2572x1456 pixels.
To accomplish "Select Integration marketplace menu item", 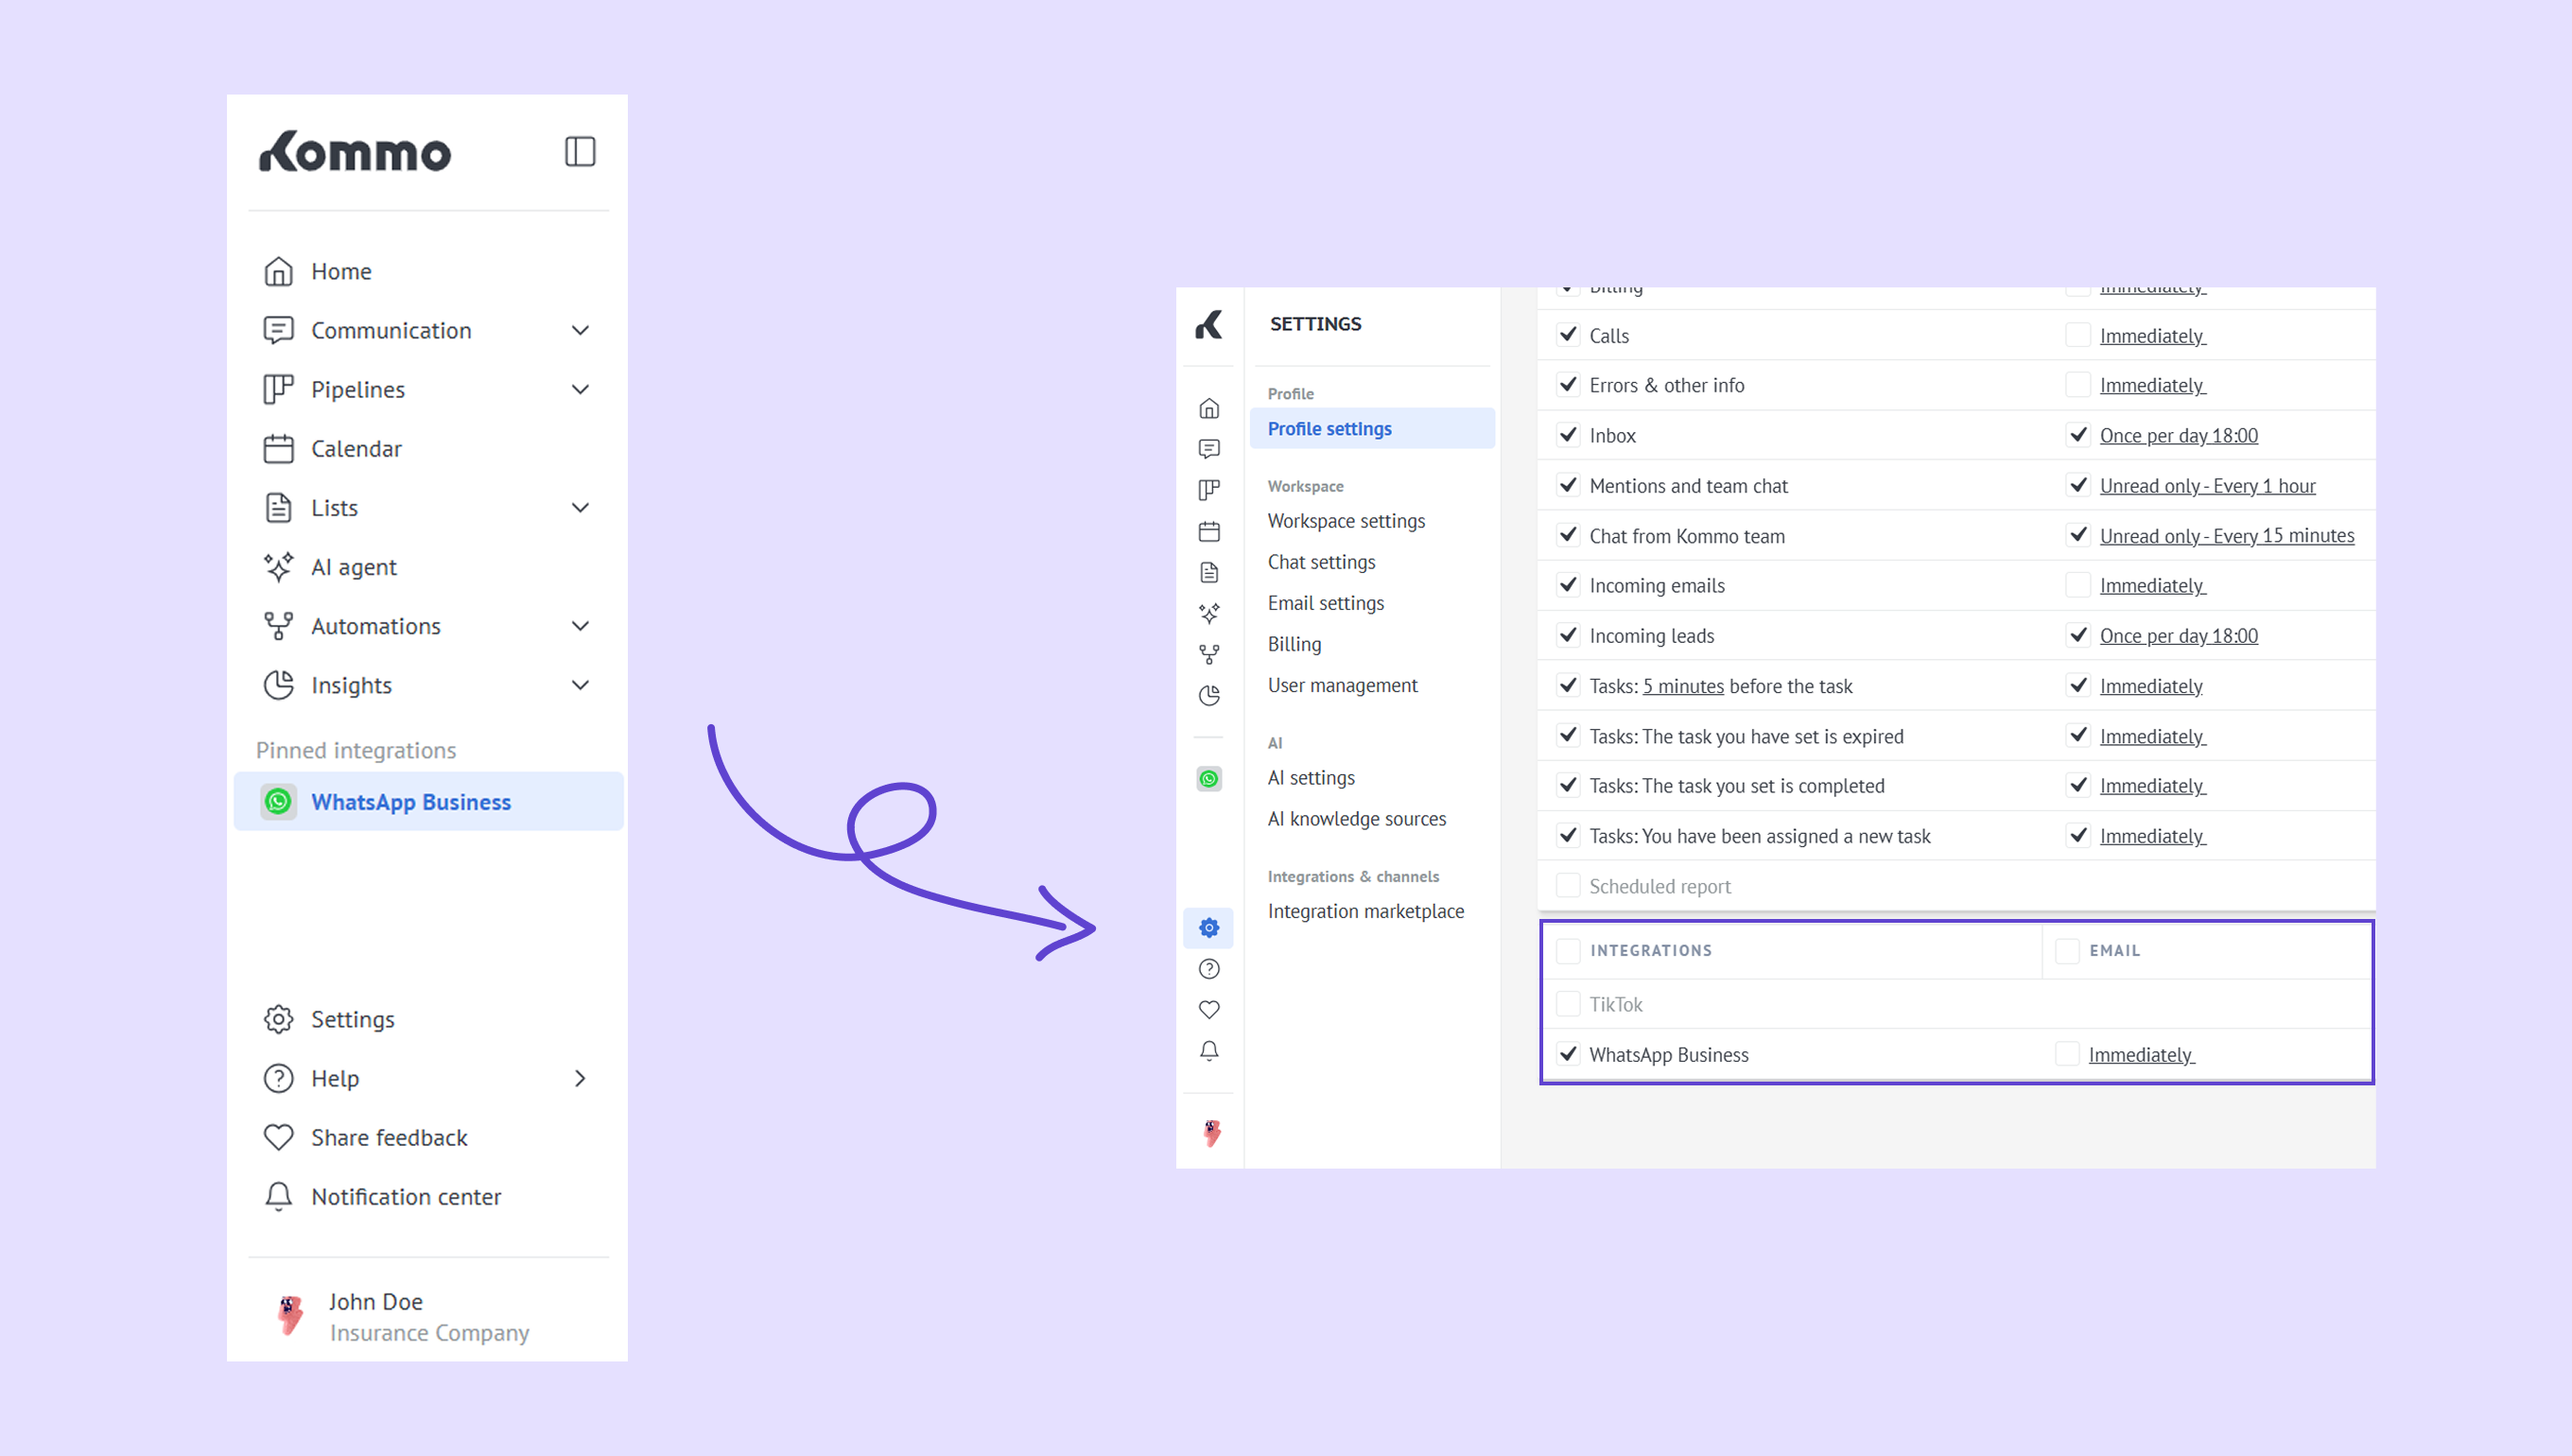I will point(1365,911).
